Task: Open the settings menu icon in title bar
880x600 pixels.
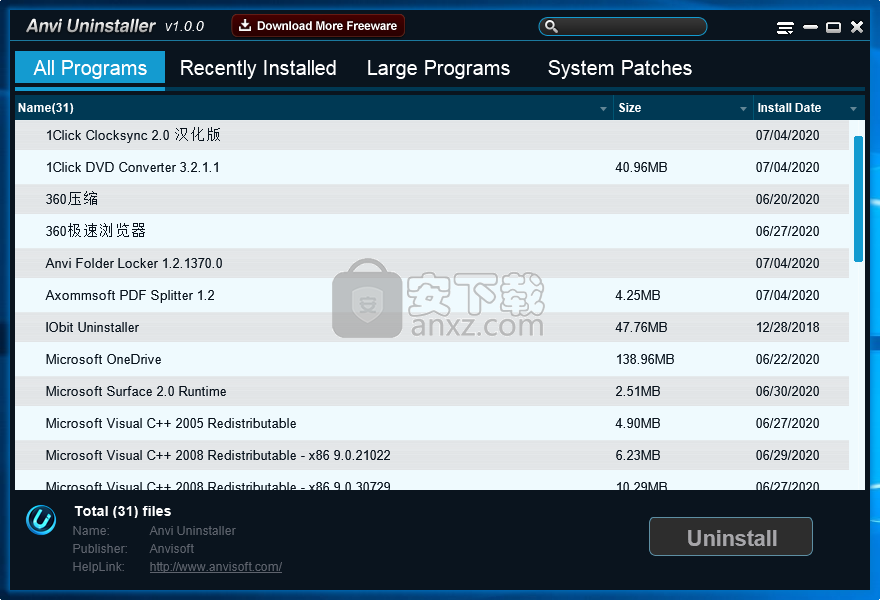Action: (785, 28)
